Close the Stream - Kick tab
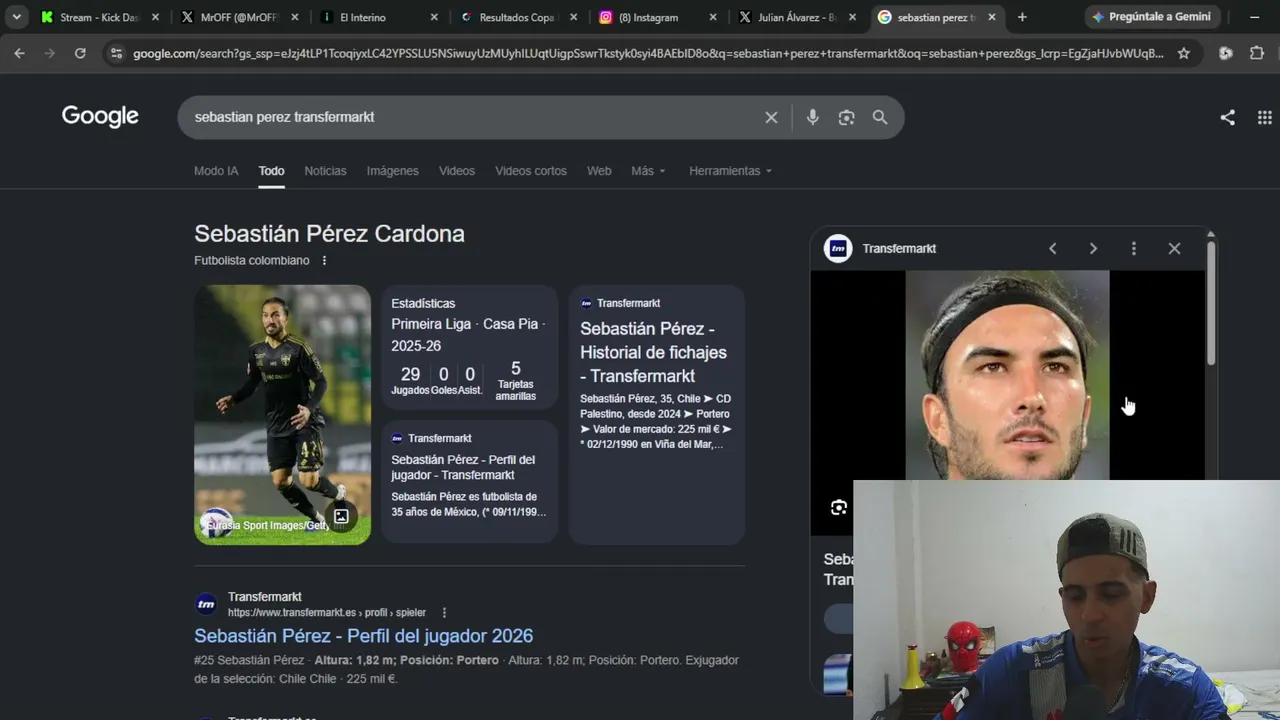 tap(155, 17)
